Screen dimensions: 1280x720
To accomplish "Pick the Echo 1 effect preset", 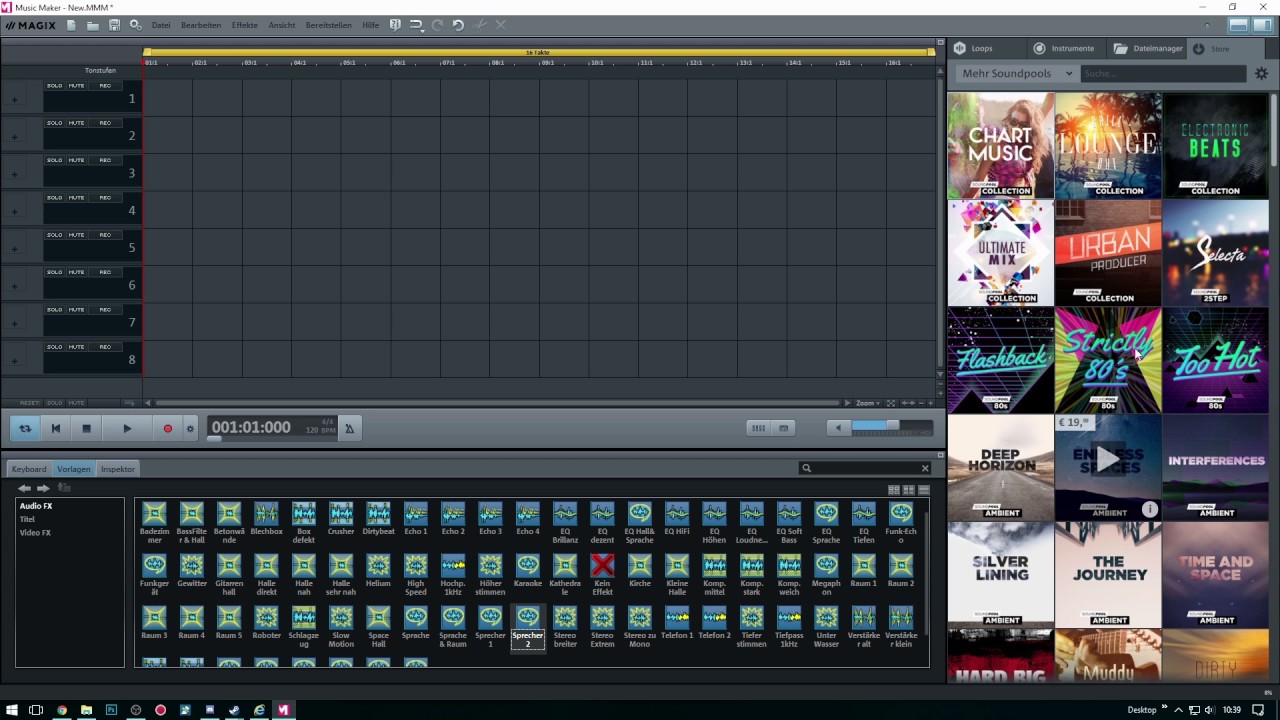I will click(x=416, y=519).
